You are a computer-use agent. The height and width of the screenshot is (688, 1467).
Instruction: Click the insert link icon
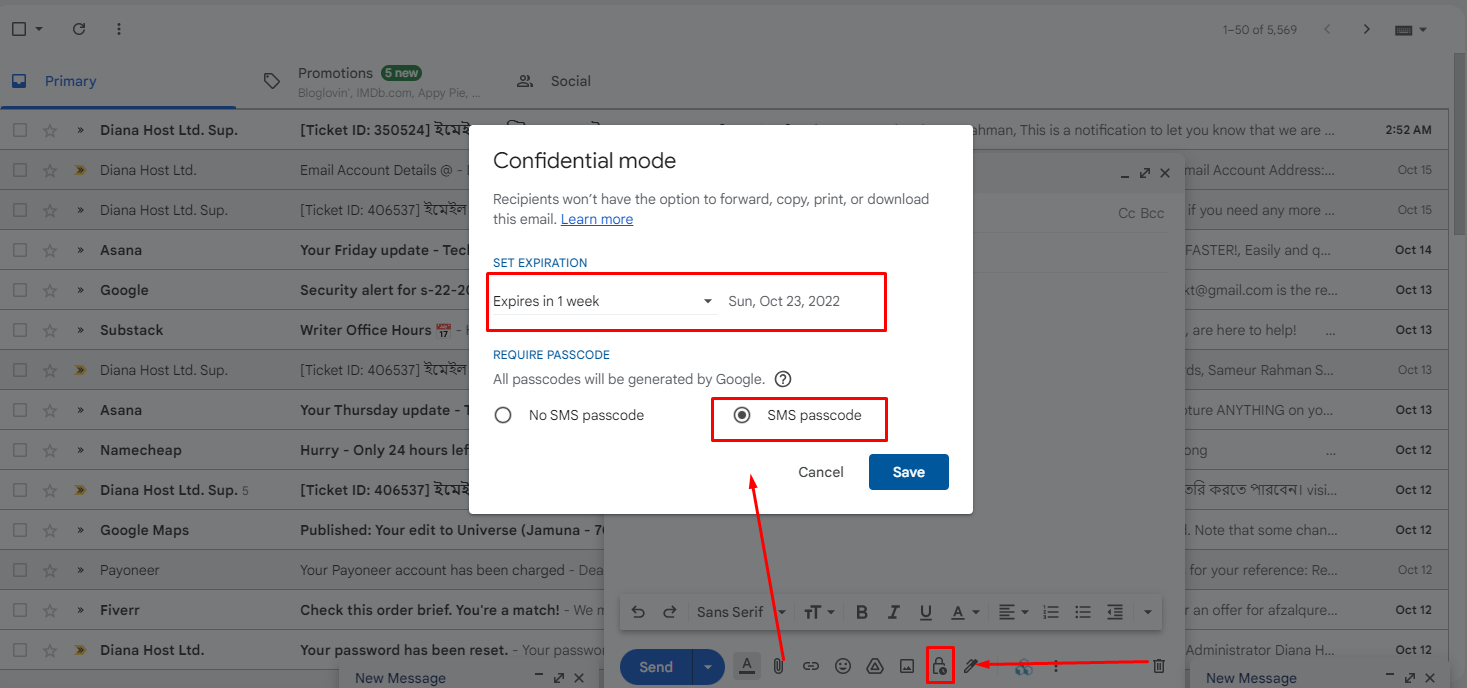click(811, 666)
